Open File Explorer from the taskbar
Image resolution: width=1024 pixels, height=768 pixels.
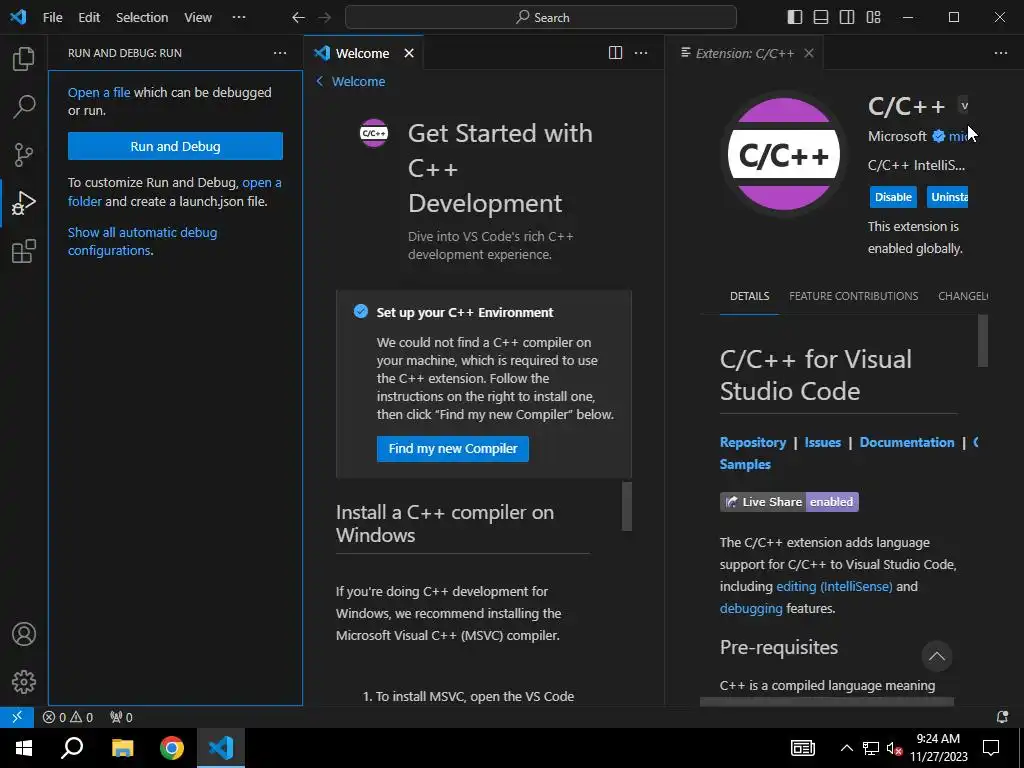(x=122, y=748)
